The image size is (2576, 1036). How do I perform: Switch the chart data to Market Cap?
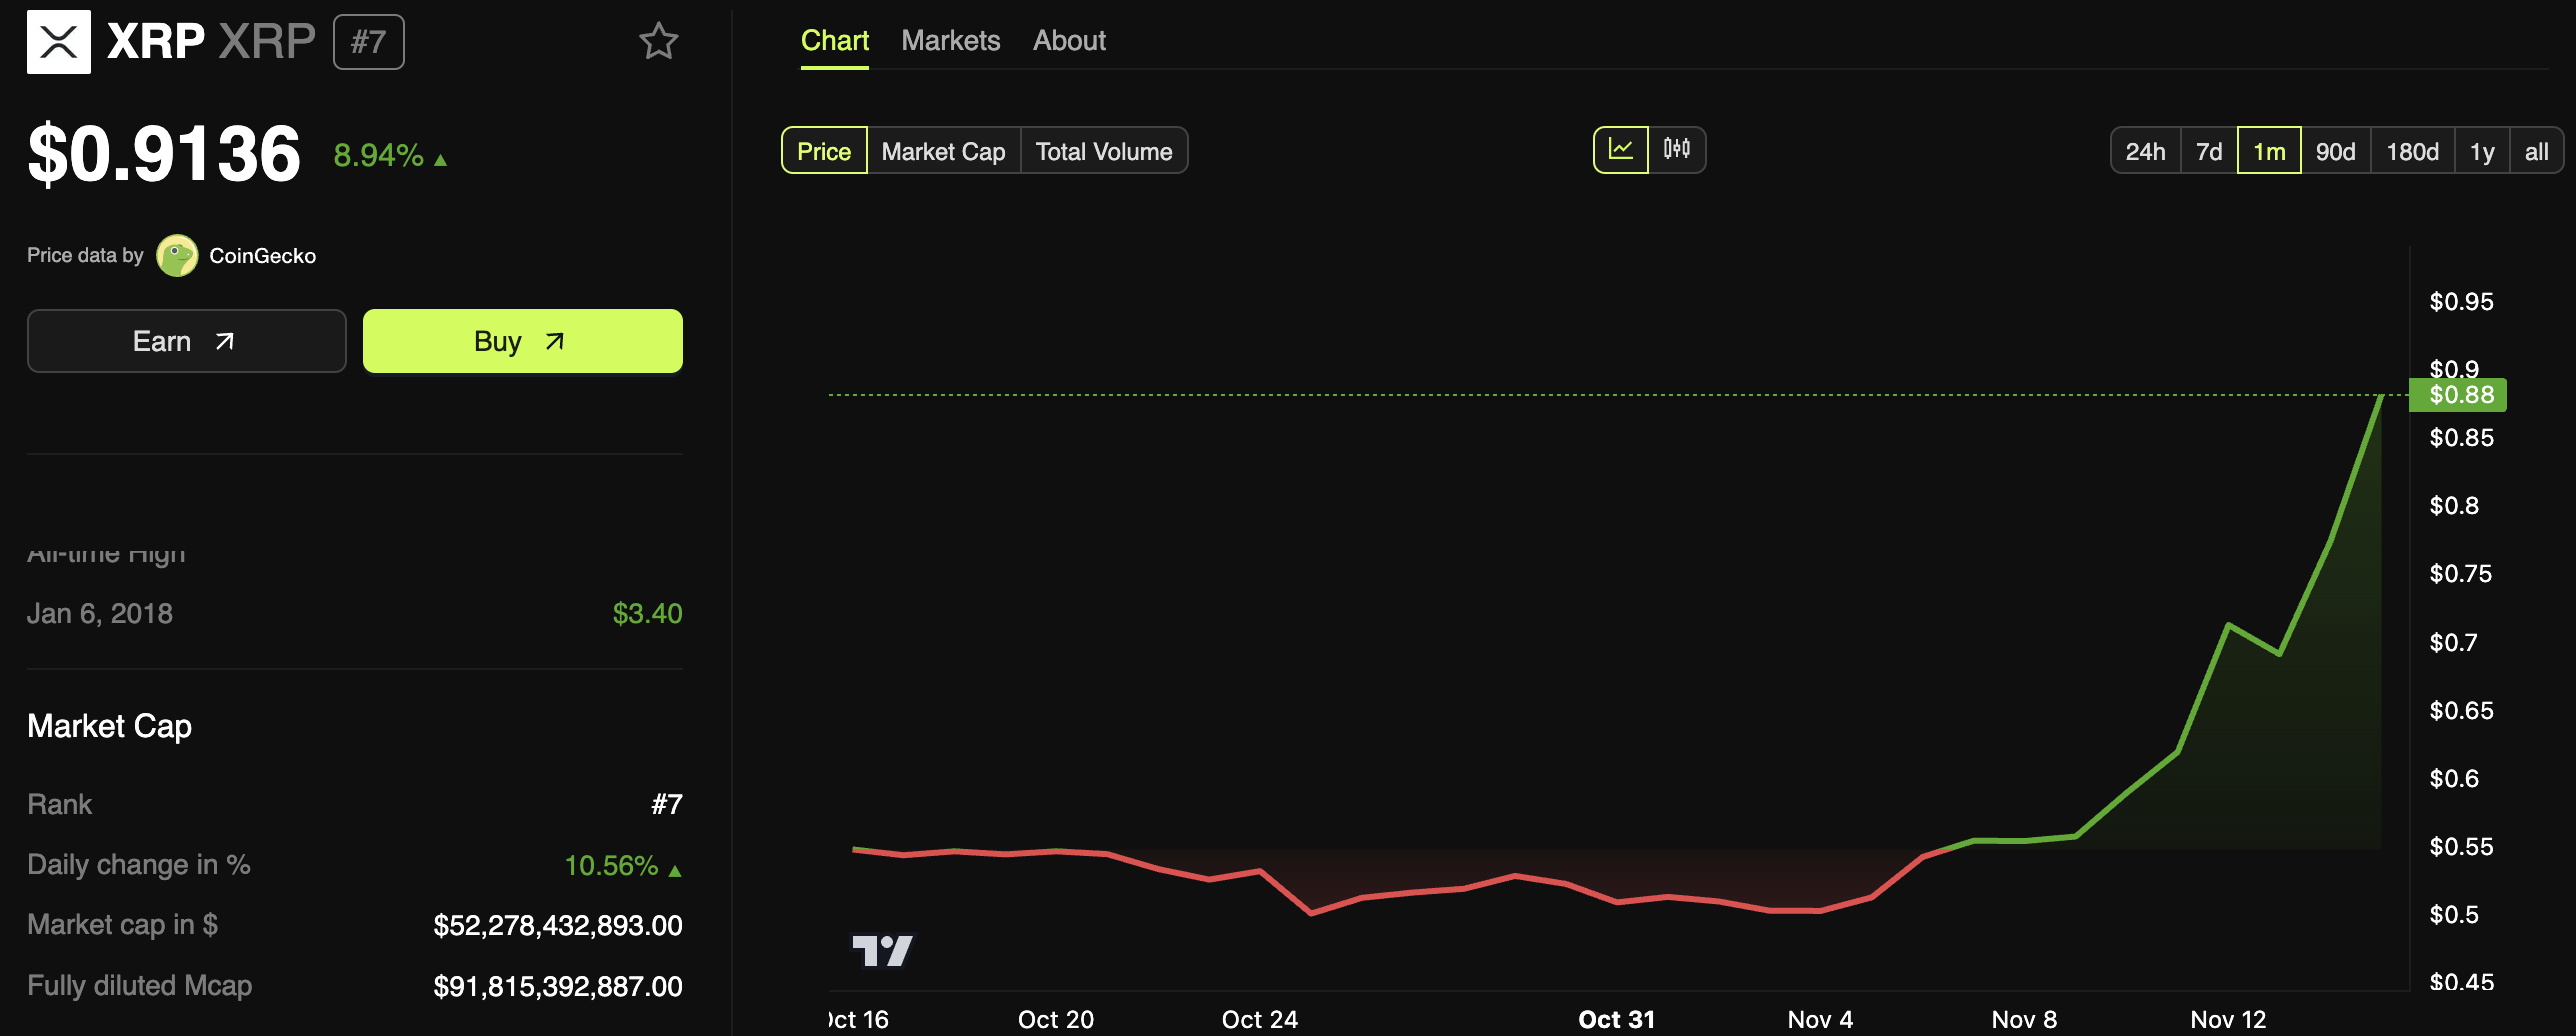pos(942,150)
